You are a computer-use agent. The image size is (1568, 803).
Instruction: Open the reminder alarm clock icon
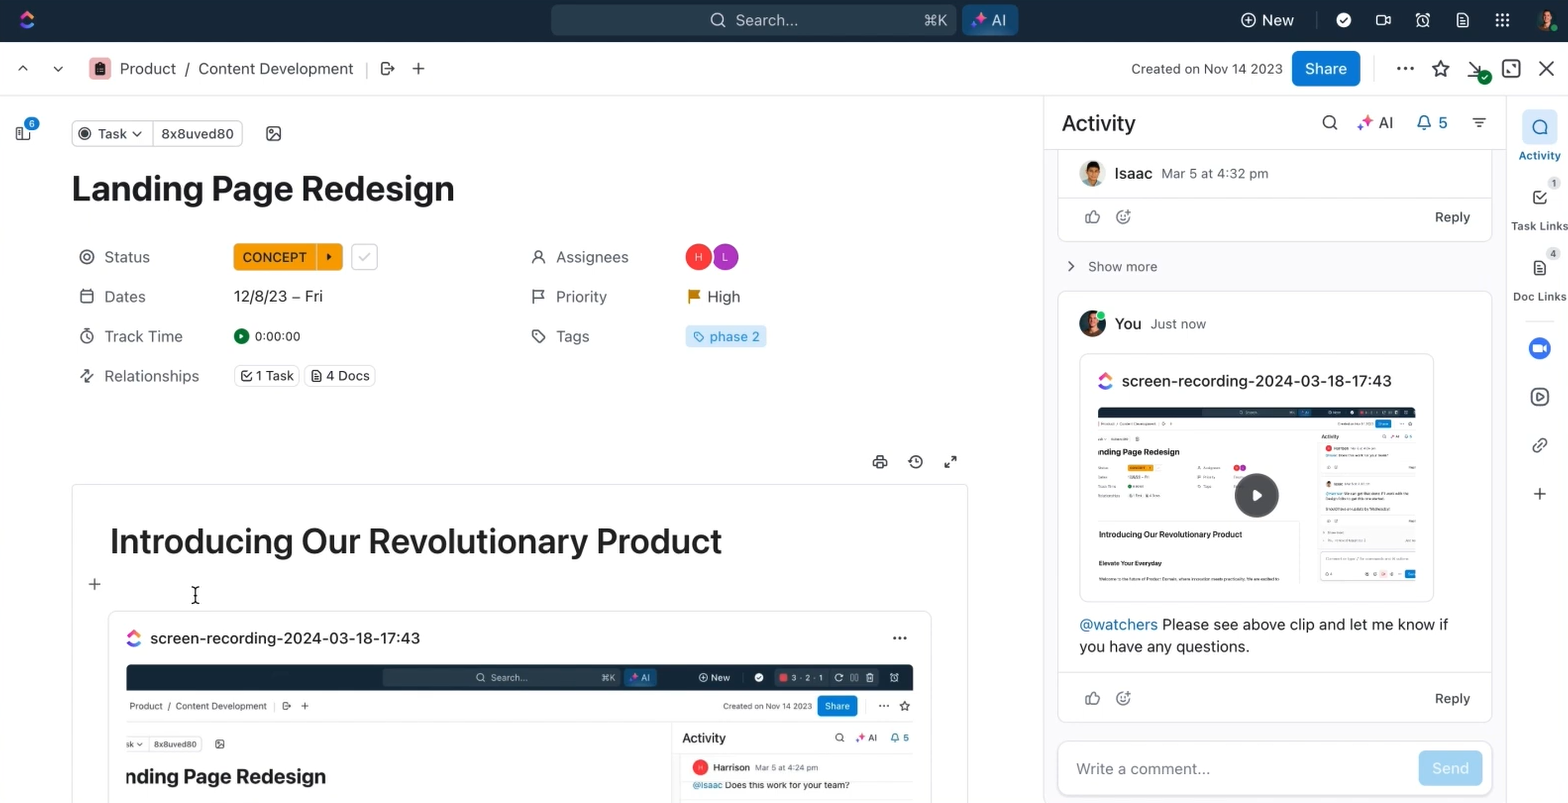click(x=1422, y=20)
